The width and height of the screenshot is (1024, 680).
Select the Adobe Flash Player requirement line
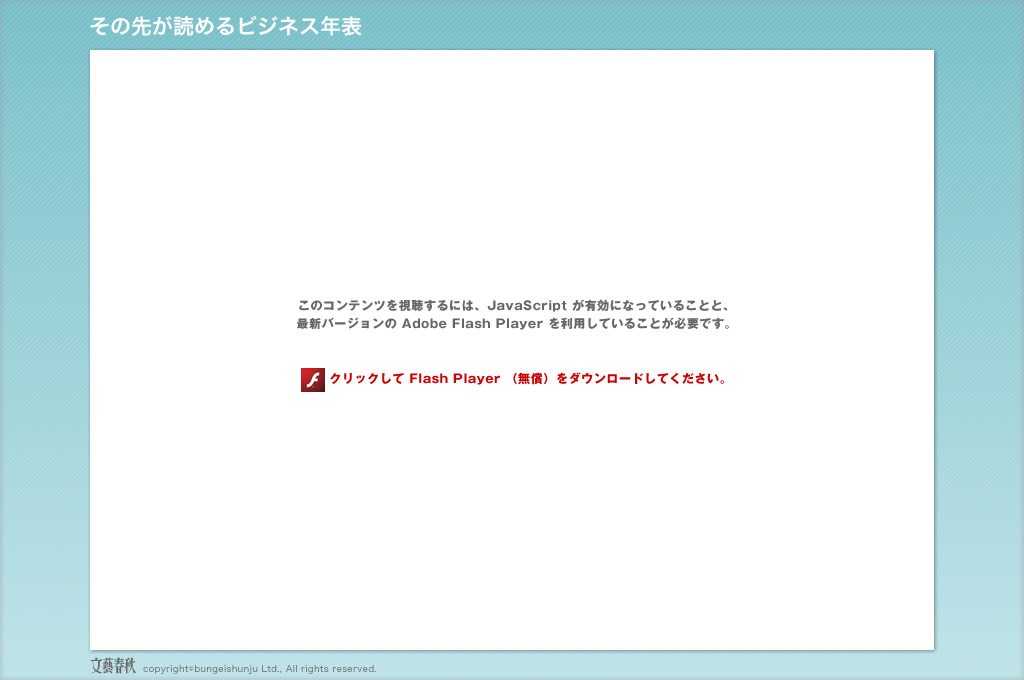(x=514, y=323)
